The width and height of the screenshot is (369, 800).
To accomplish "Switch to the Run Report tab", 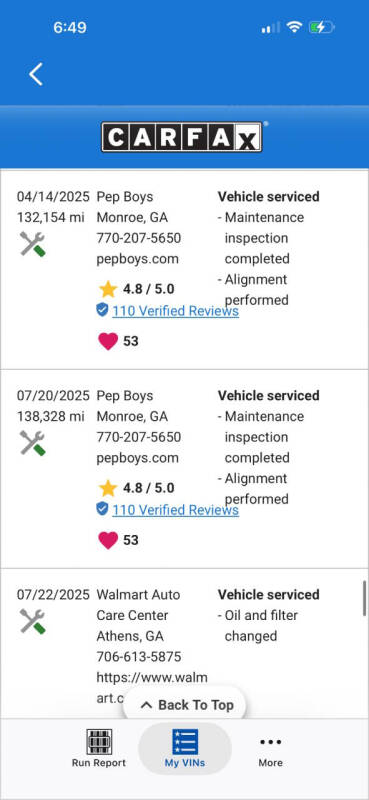I will 99,748.
